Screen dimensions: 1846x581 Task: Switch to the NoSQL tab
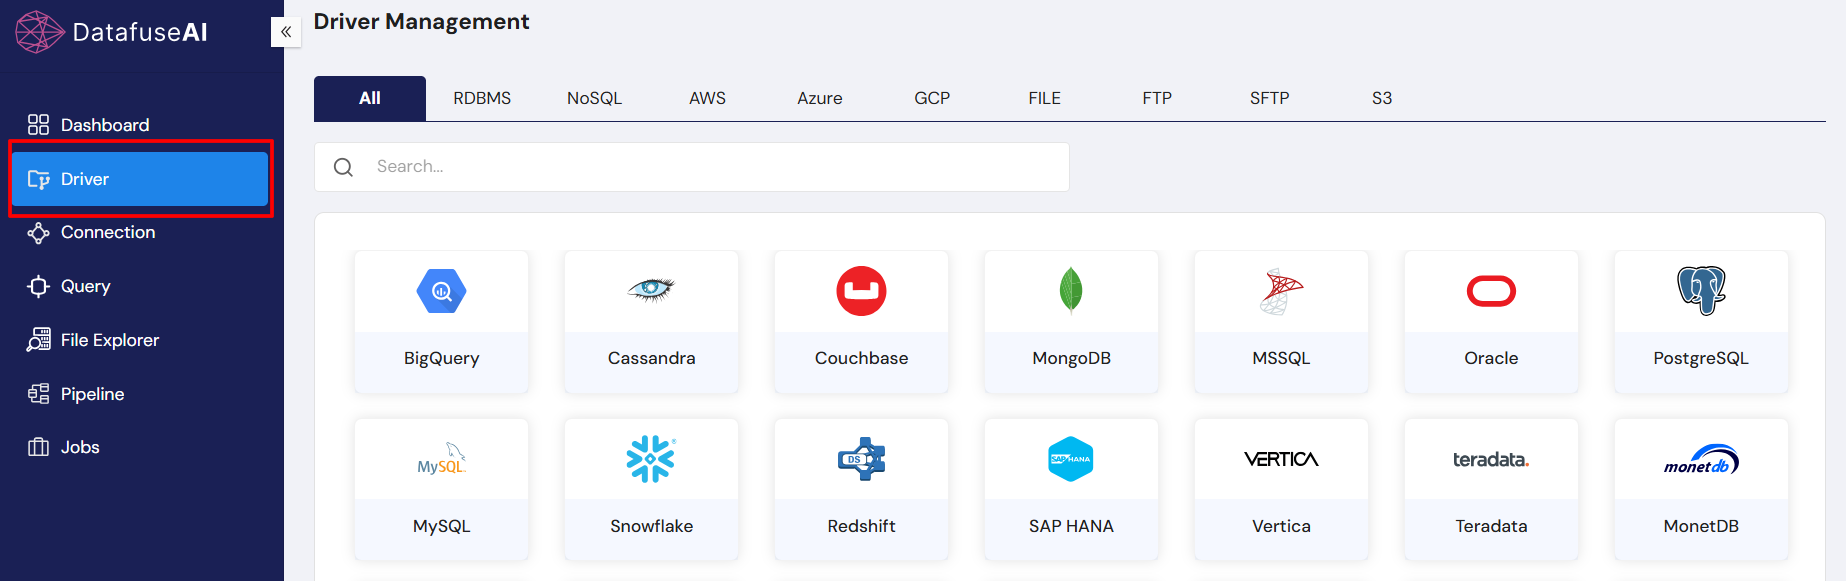pyautogui.click(x=594, y=99)
